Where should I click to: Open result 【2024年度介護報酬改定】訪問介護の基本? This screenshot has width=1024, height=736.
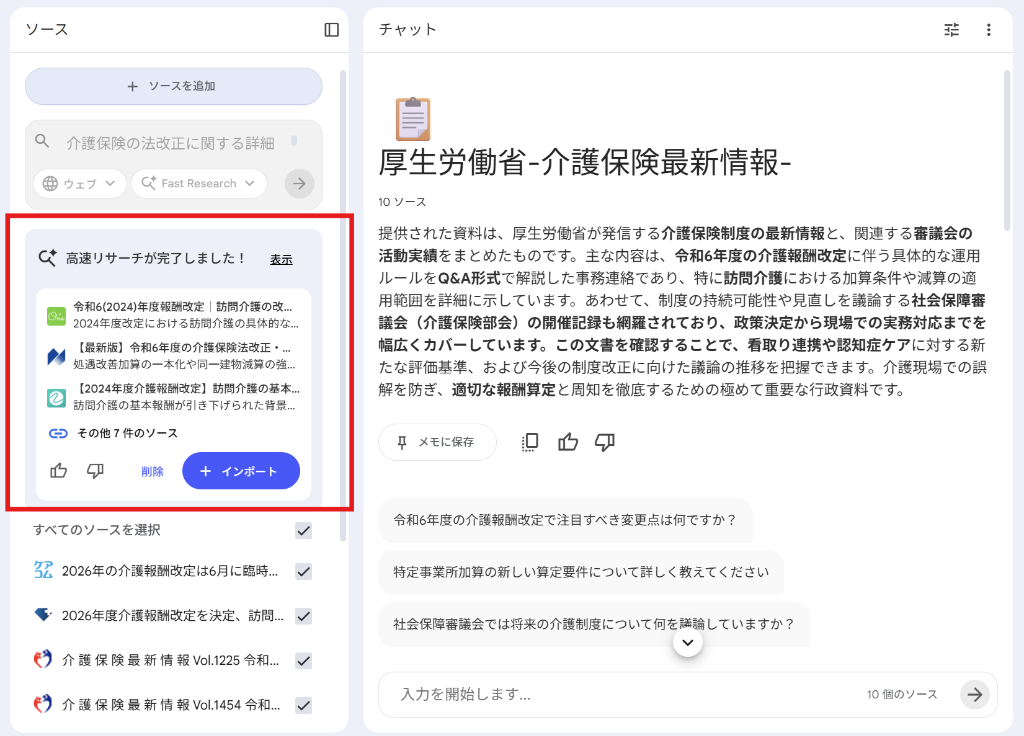tap(186, 389)
